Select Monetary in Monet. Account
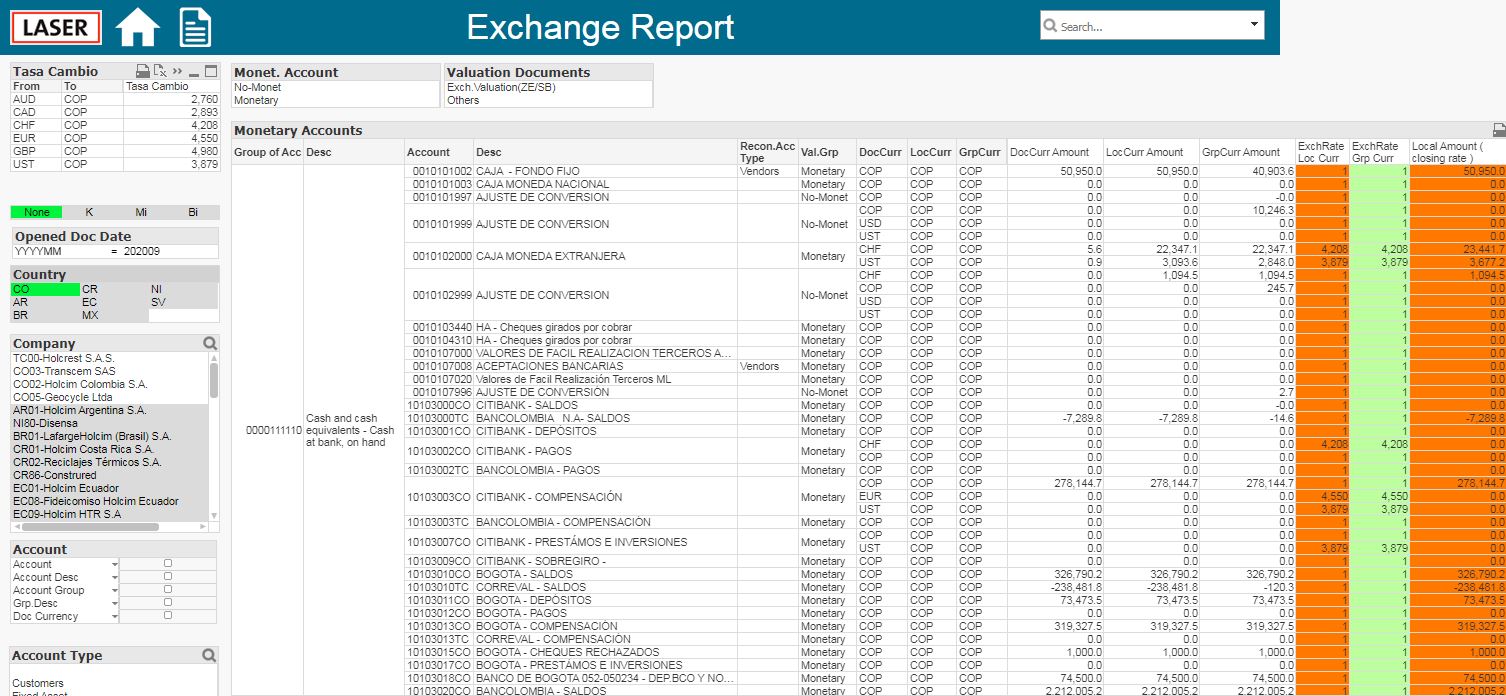The height and width of the screenshot is (696, 1506). (x=336, y=100)
